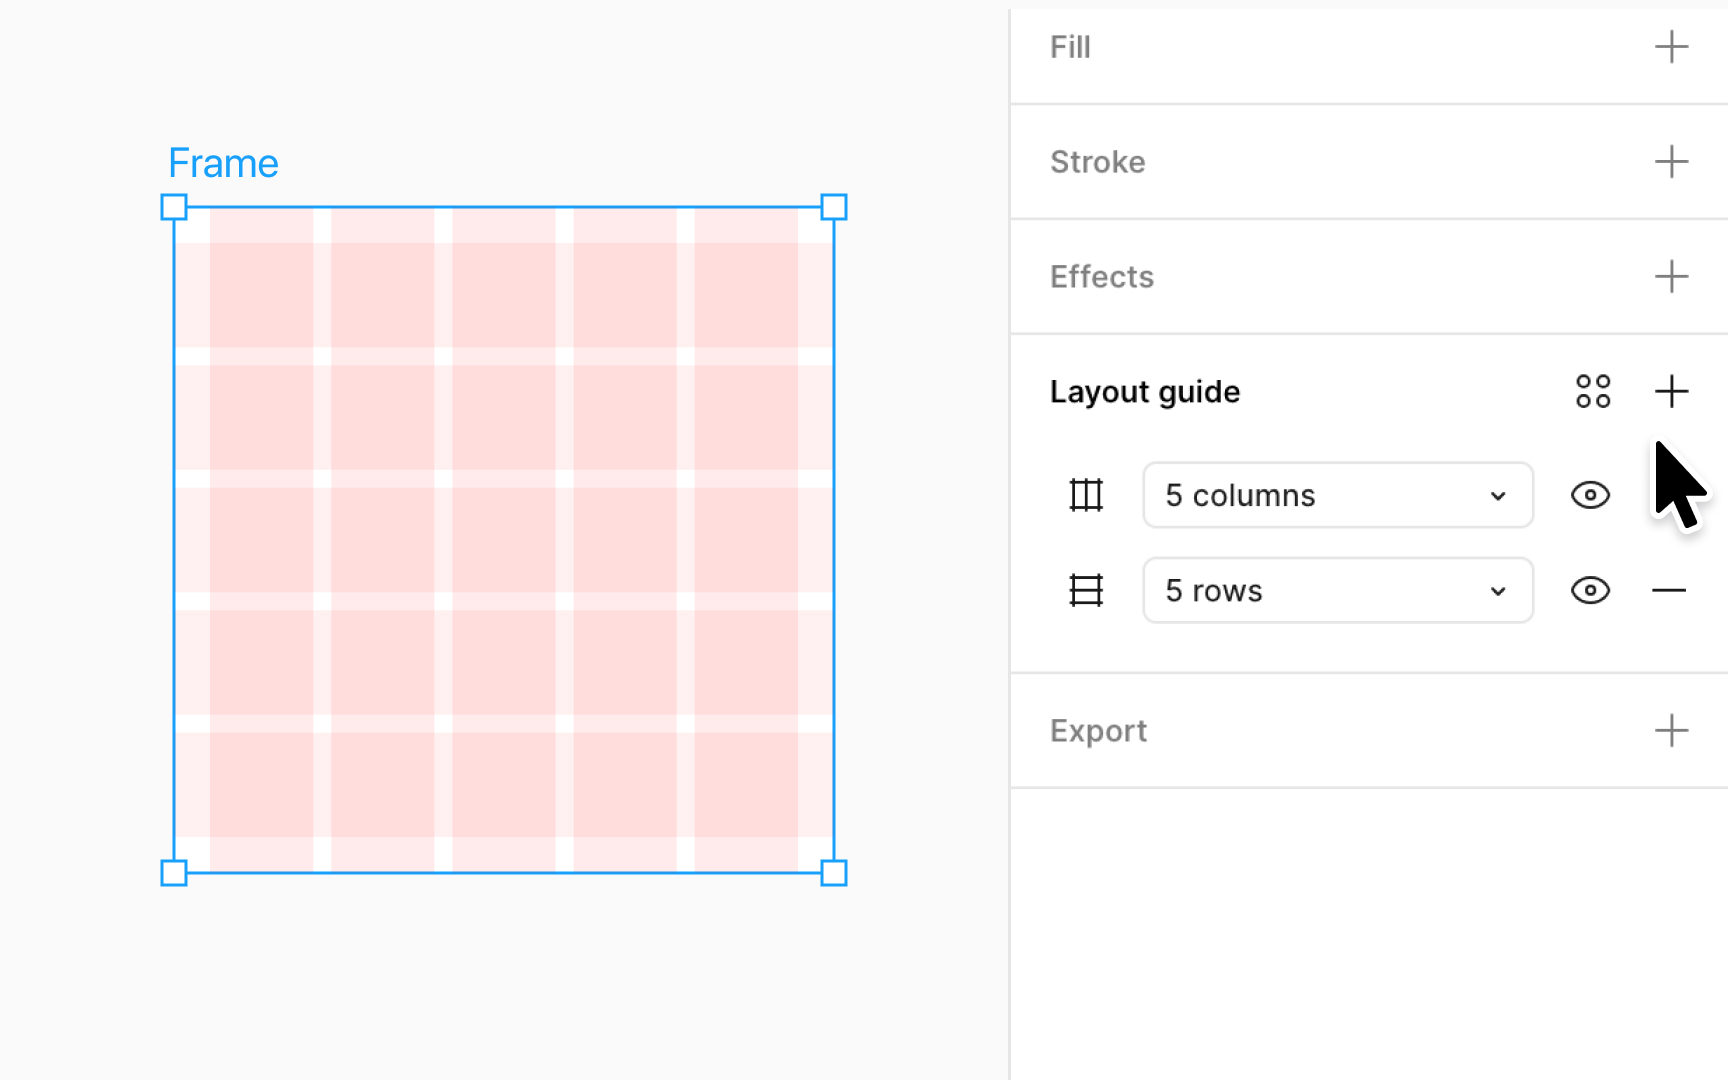Remove the 5 rows guide with the minus button
Image resolution: width=1728 pixels, height=1080 pixels.
(1669, 590)
